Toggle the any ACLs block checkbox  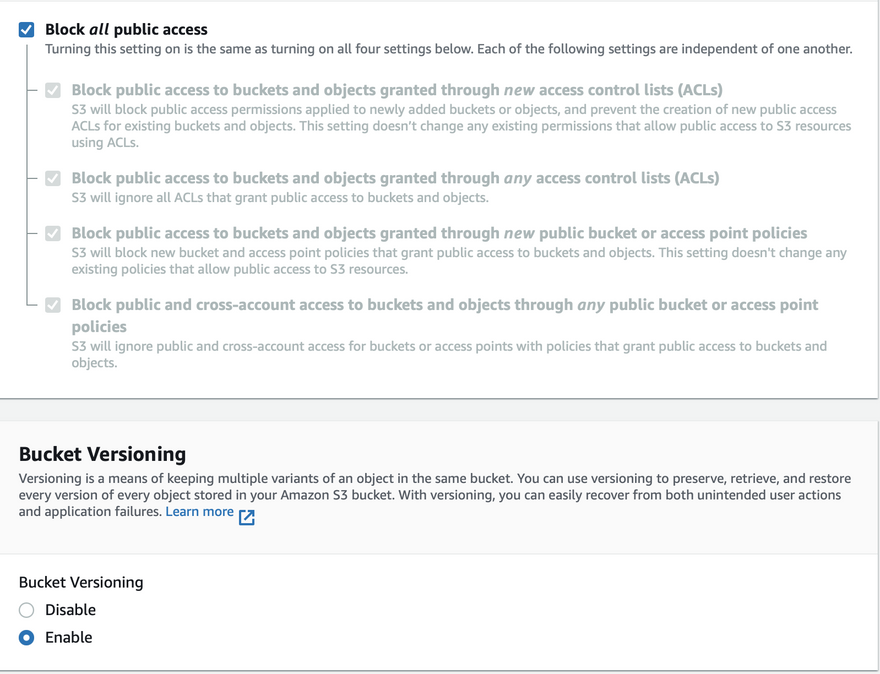tap(53, 178)
